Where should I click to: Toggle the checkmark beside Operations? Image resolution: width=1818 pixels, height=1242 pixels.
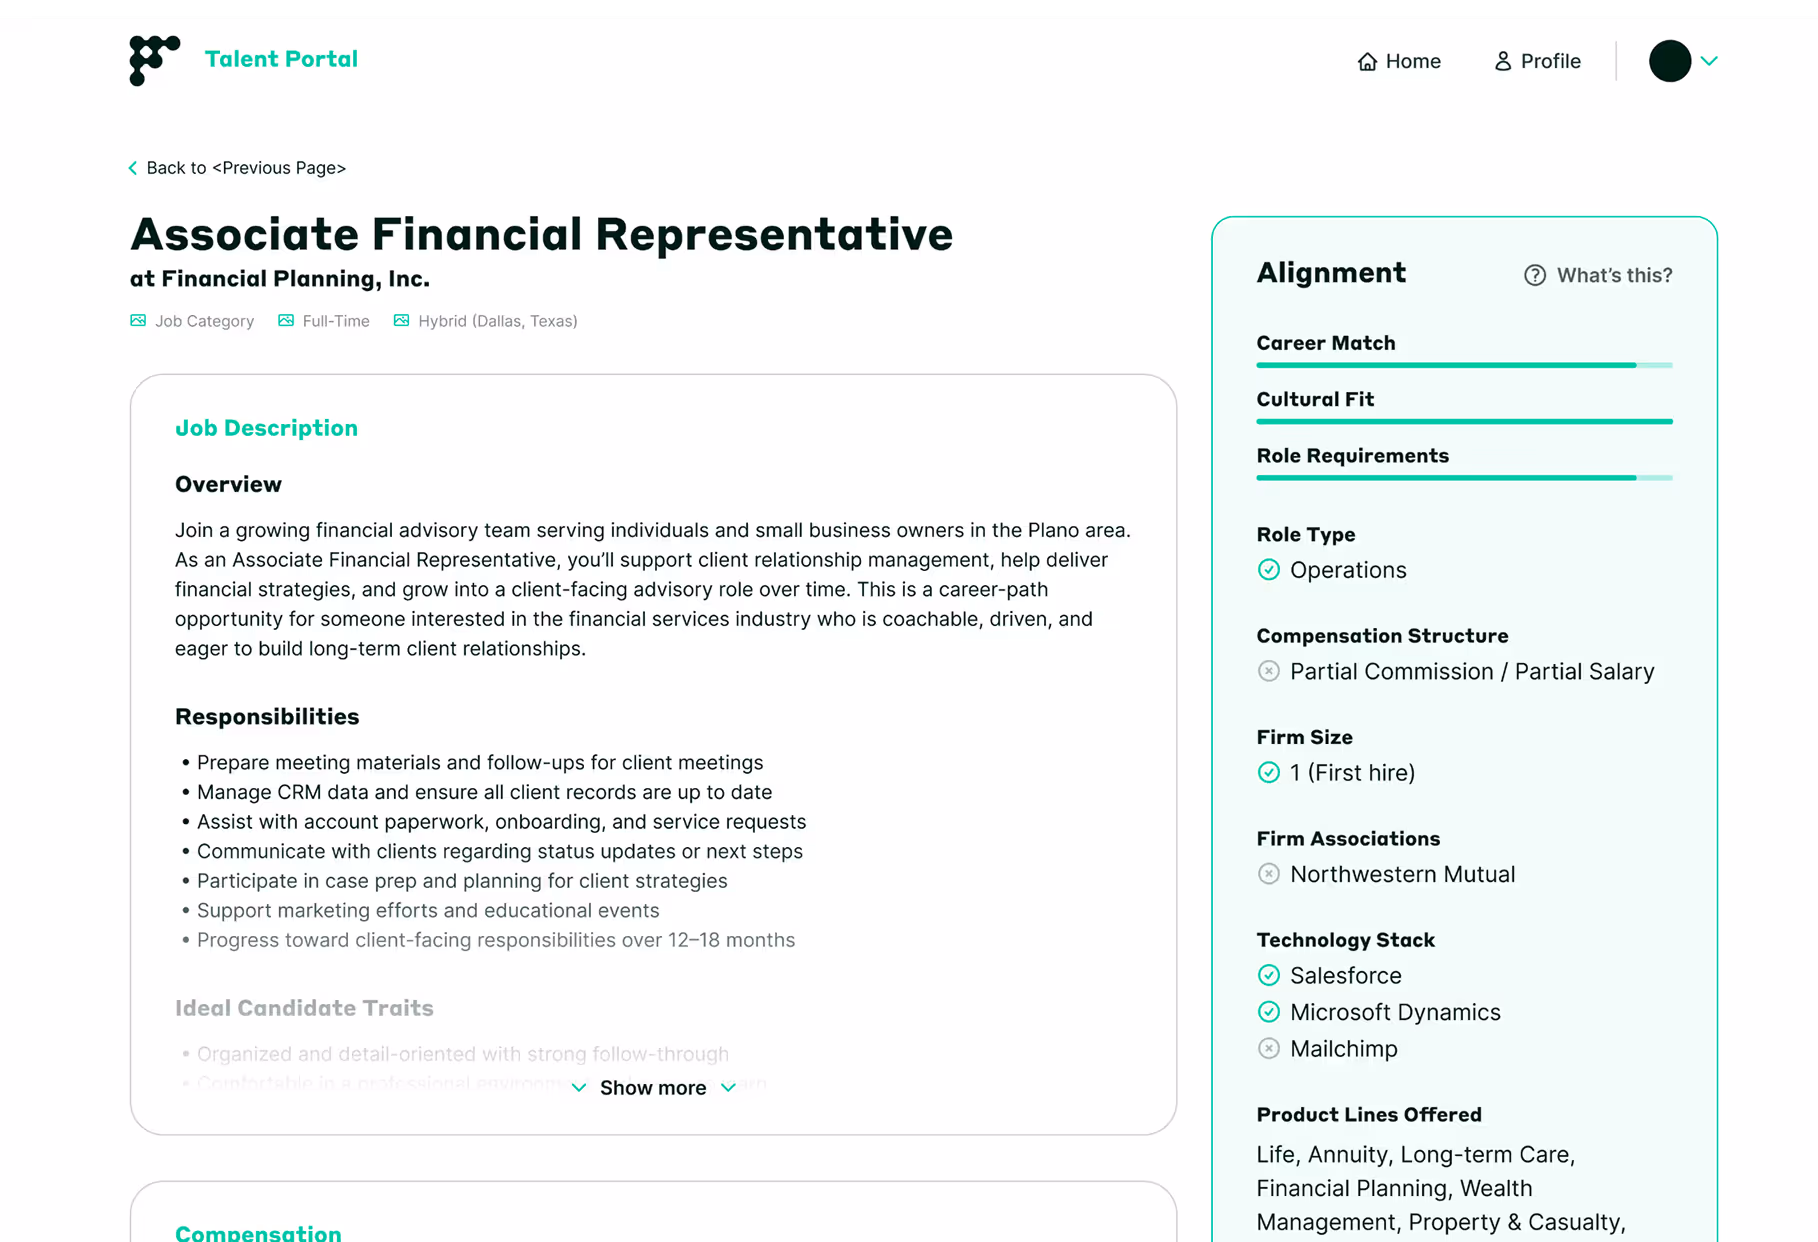tap(1268, 569)
